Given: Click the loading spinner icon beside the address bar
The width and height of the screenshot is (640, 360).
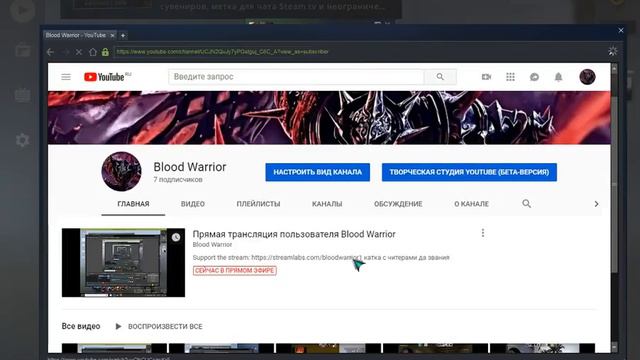Looking at the screenshot, I should tap(613, 51).
